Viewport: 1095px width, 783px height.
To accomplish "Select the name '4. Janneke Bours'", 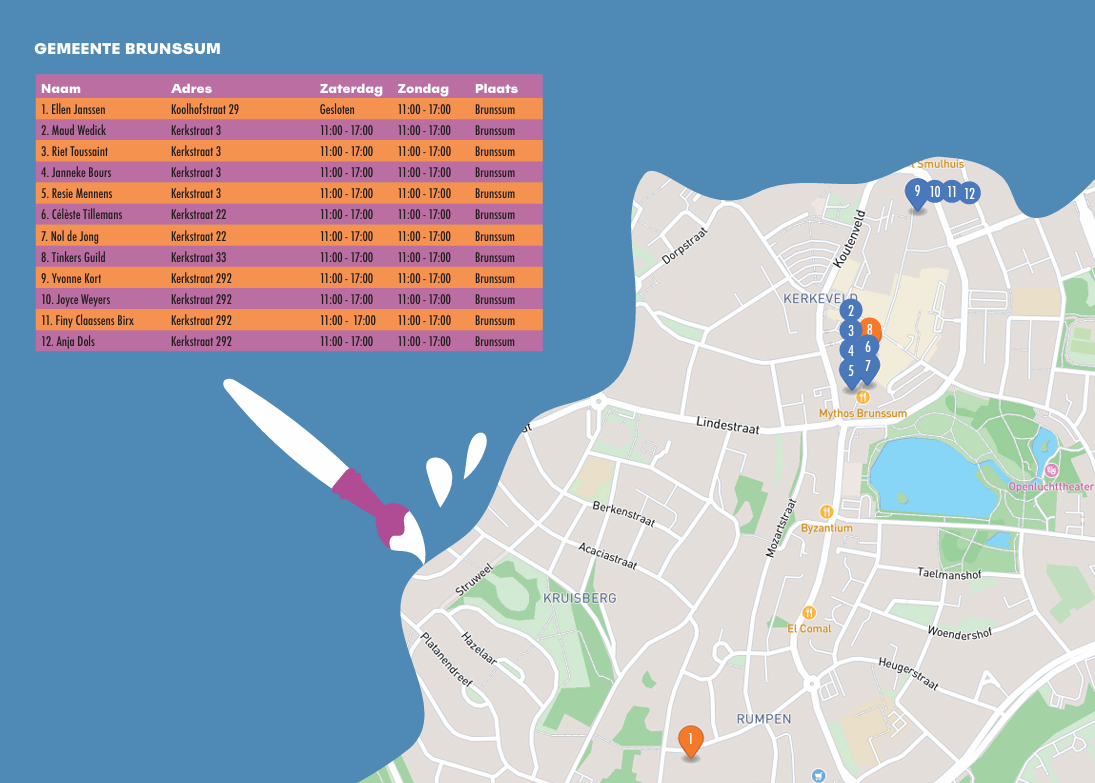I will pos(76,173).
